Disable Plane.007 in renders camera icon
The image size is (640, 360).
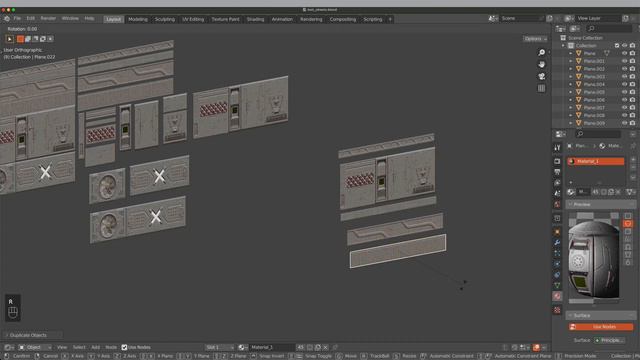[x=632, y=108]
